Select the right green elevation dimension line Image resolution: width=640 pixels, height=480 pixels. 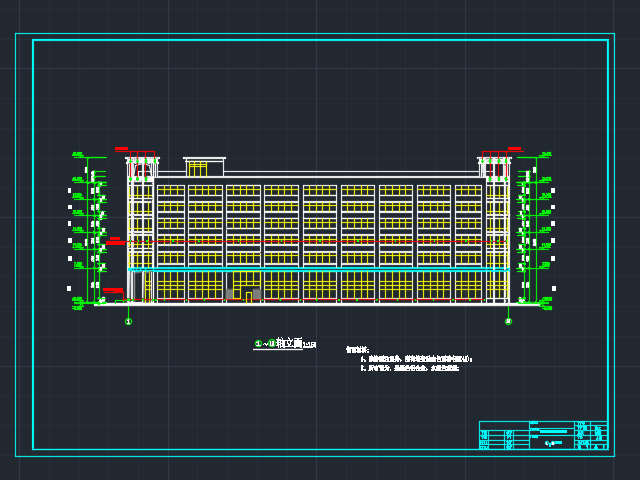coord(535,230)
